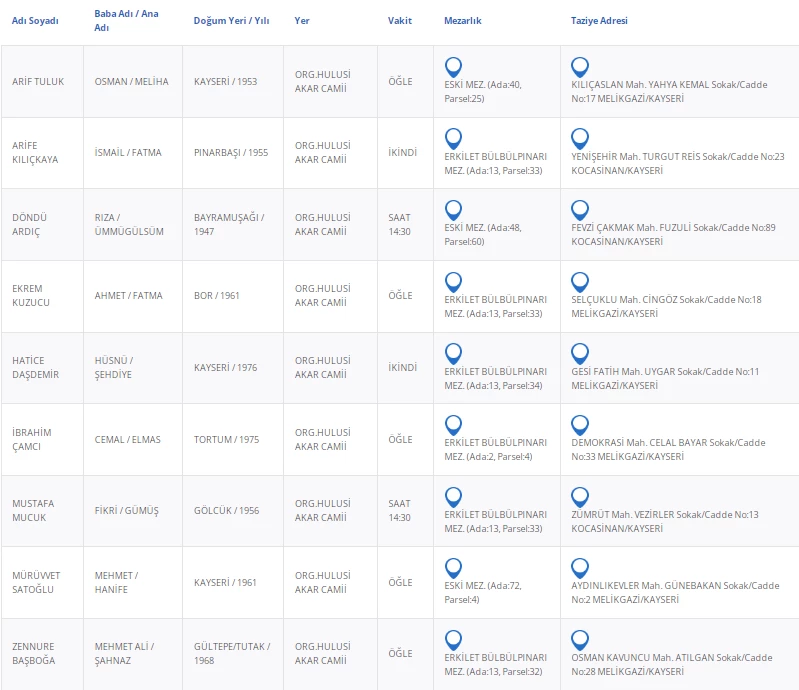Click cemetery map pin for Arif Tuluk
This screenshot has height=690, width=799.
[x=453, y=67]
